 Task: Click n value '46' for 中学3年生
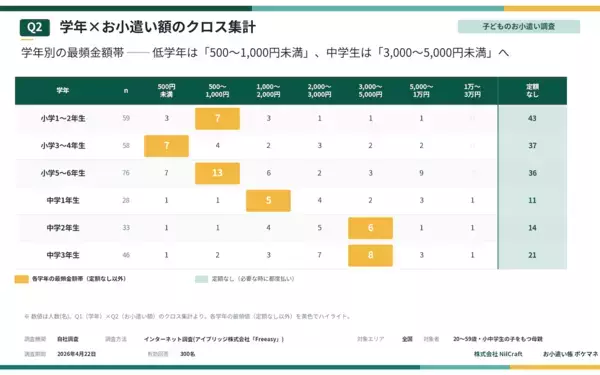coord(126,255)
